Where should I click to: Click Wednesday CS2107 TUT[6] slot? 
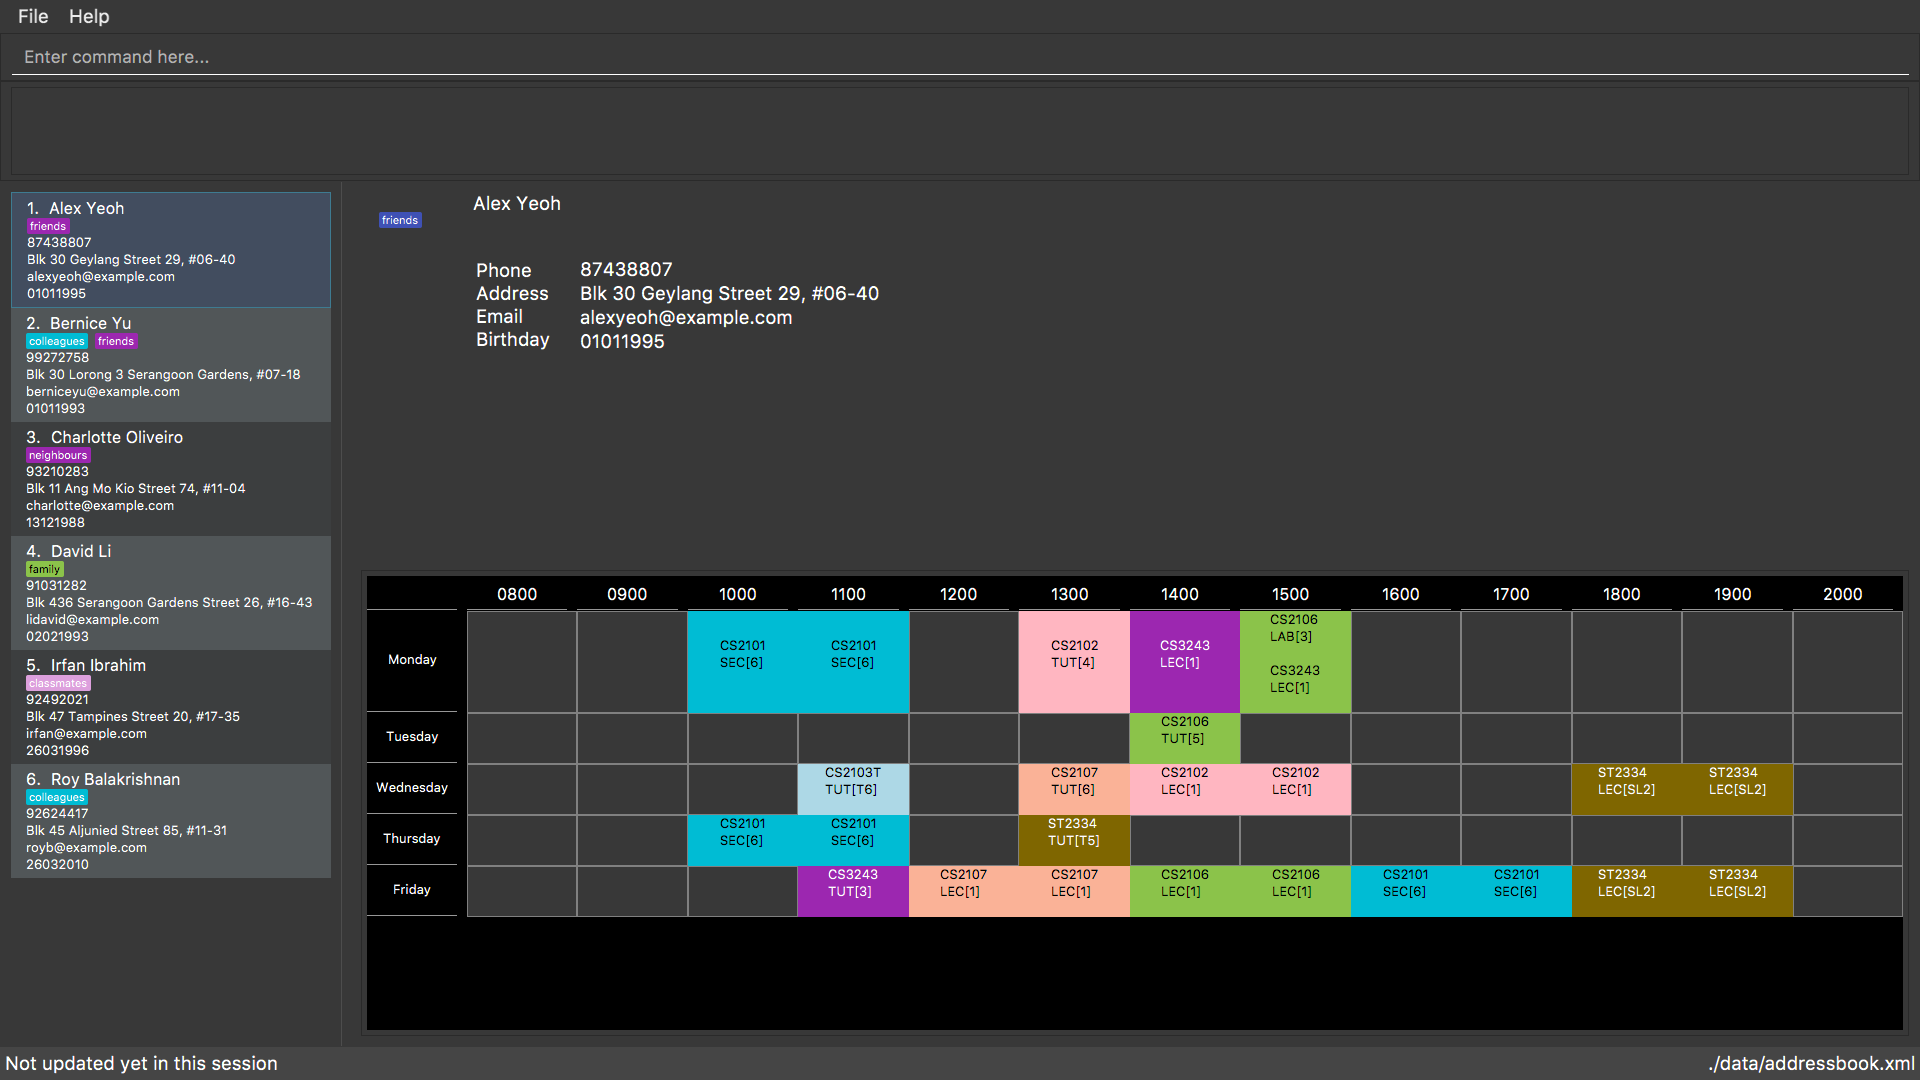click(x=1074, y=789)
